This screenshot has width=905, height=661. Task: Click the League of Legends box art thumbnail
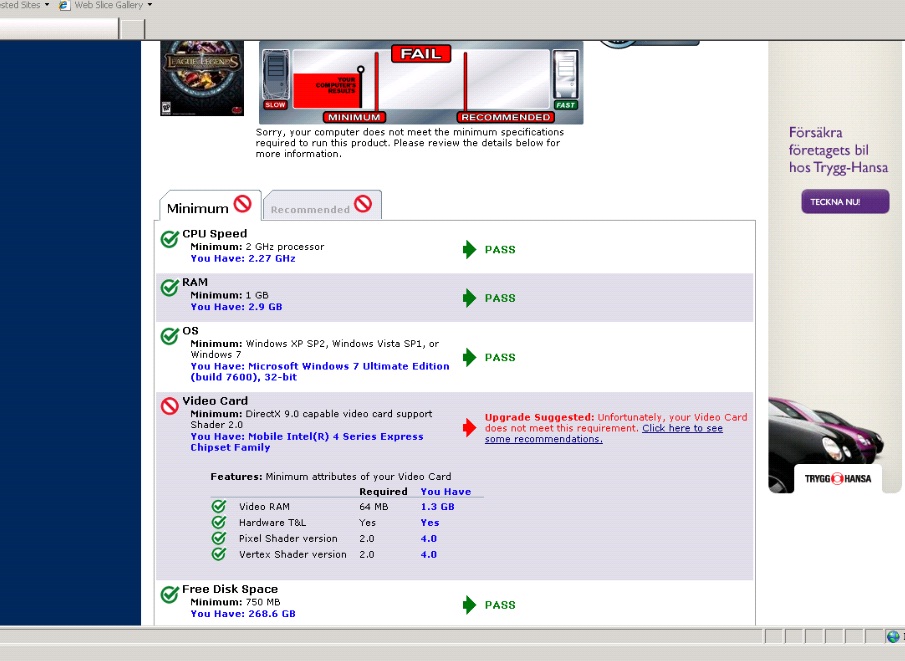click(202, 79)
